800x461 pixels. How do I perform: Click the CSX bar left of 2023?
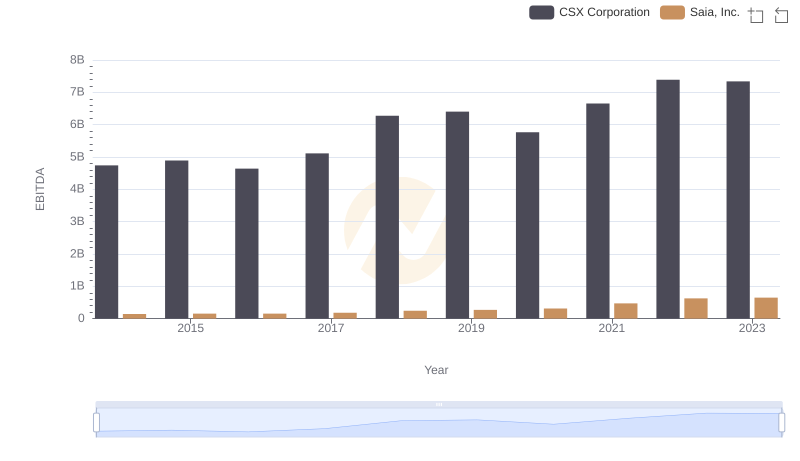[738, 200]
